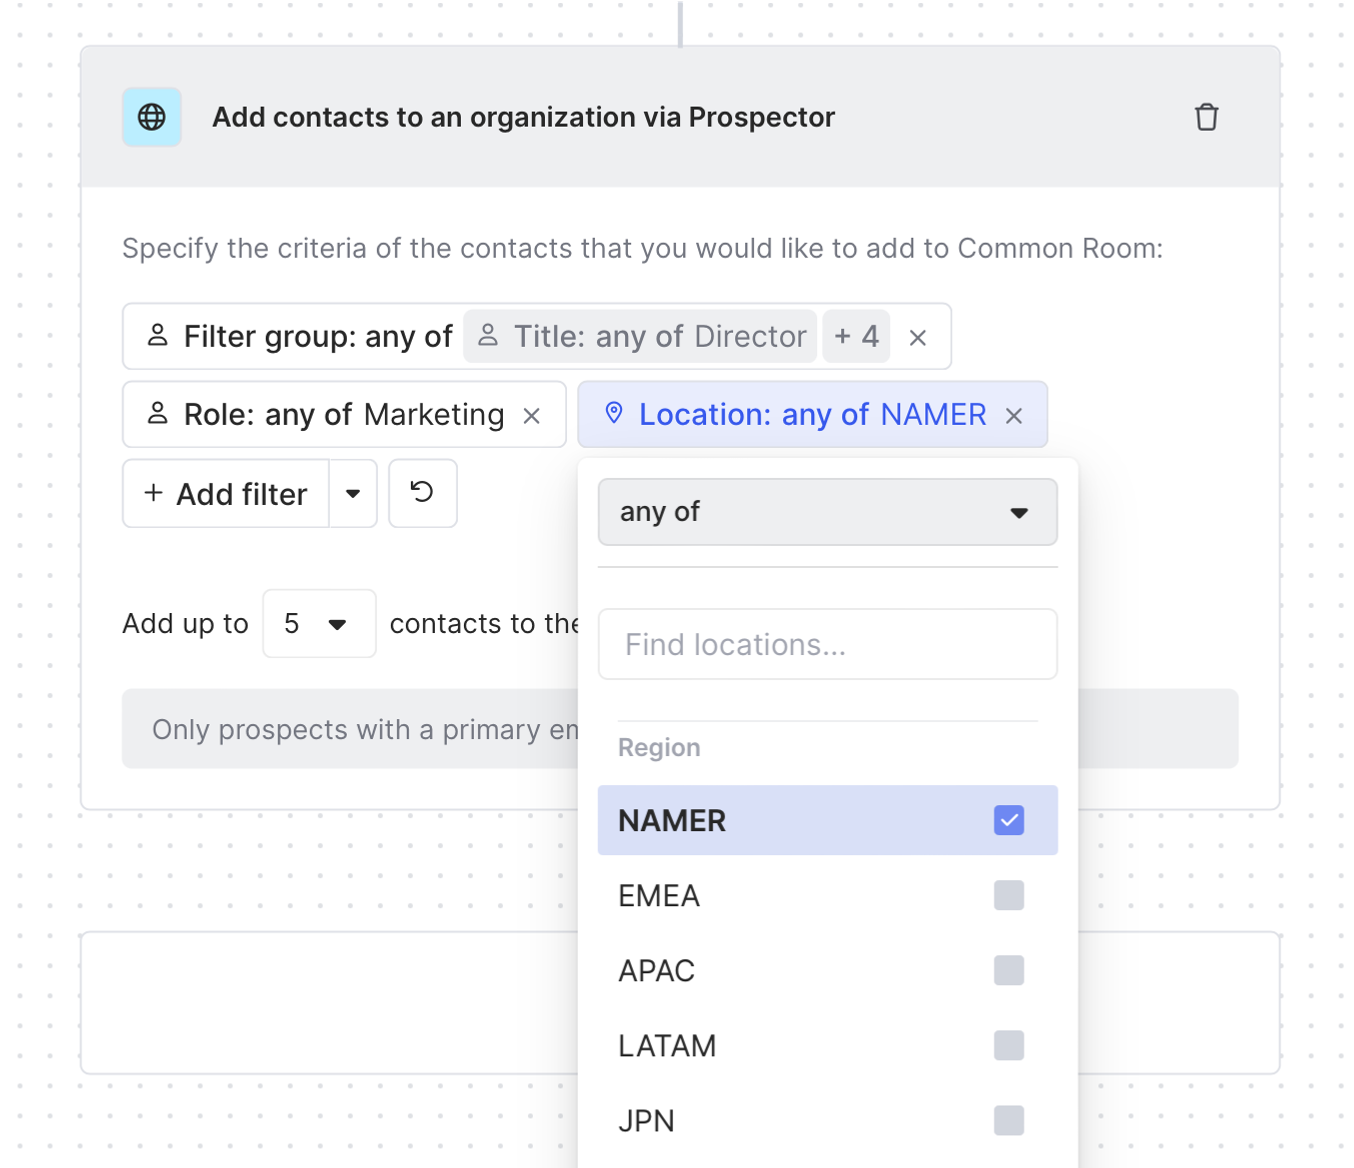Open the 'any of' operator dropdown

(x=827, y=512)
